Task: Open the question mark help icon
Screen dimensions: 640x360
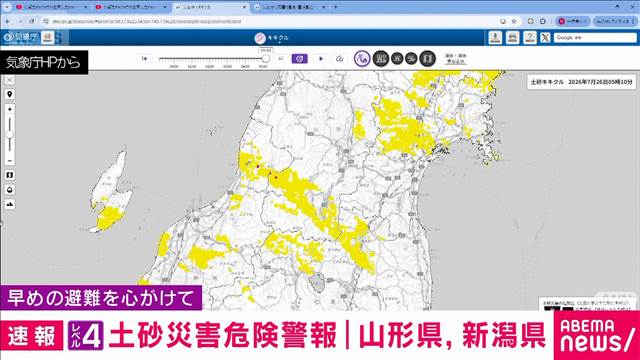Action: [529, 38]
